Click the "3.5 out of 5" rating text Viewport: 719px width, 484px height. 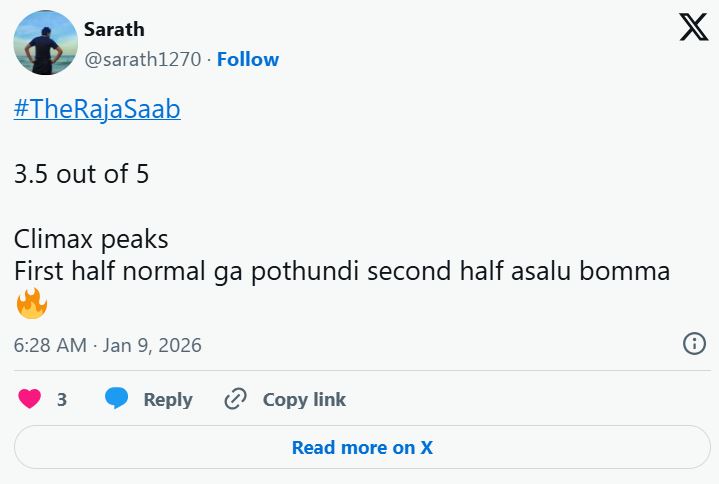[81, 174]
